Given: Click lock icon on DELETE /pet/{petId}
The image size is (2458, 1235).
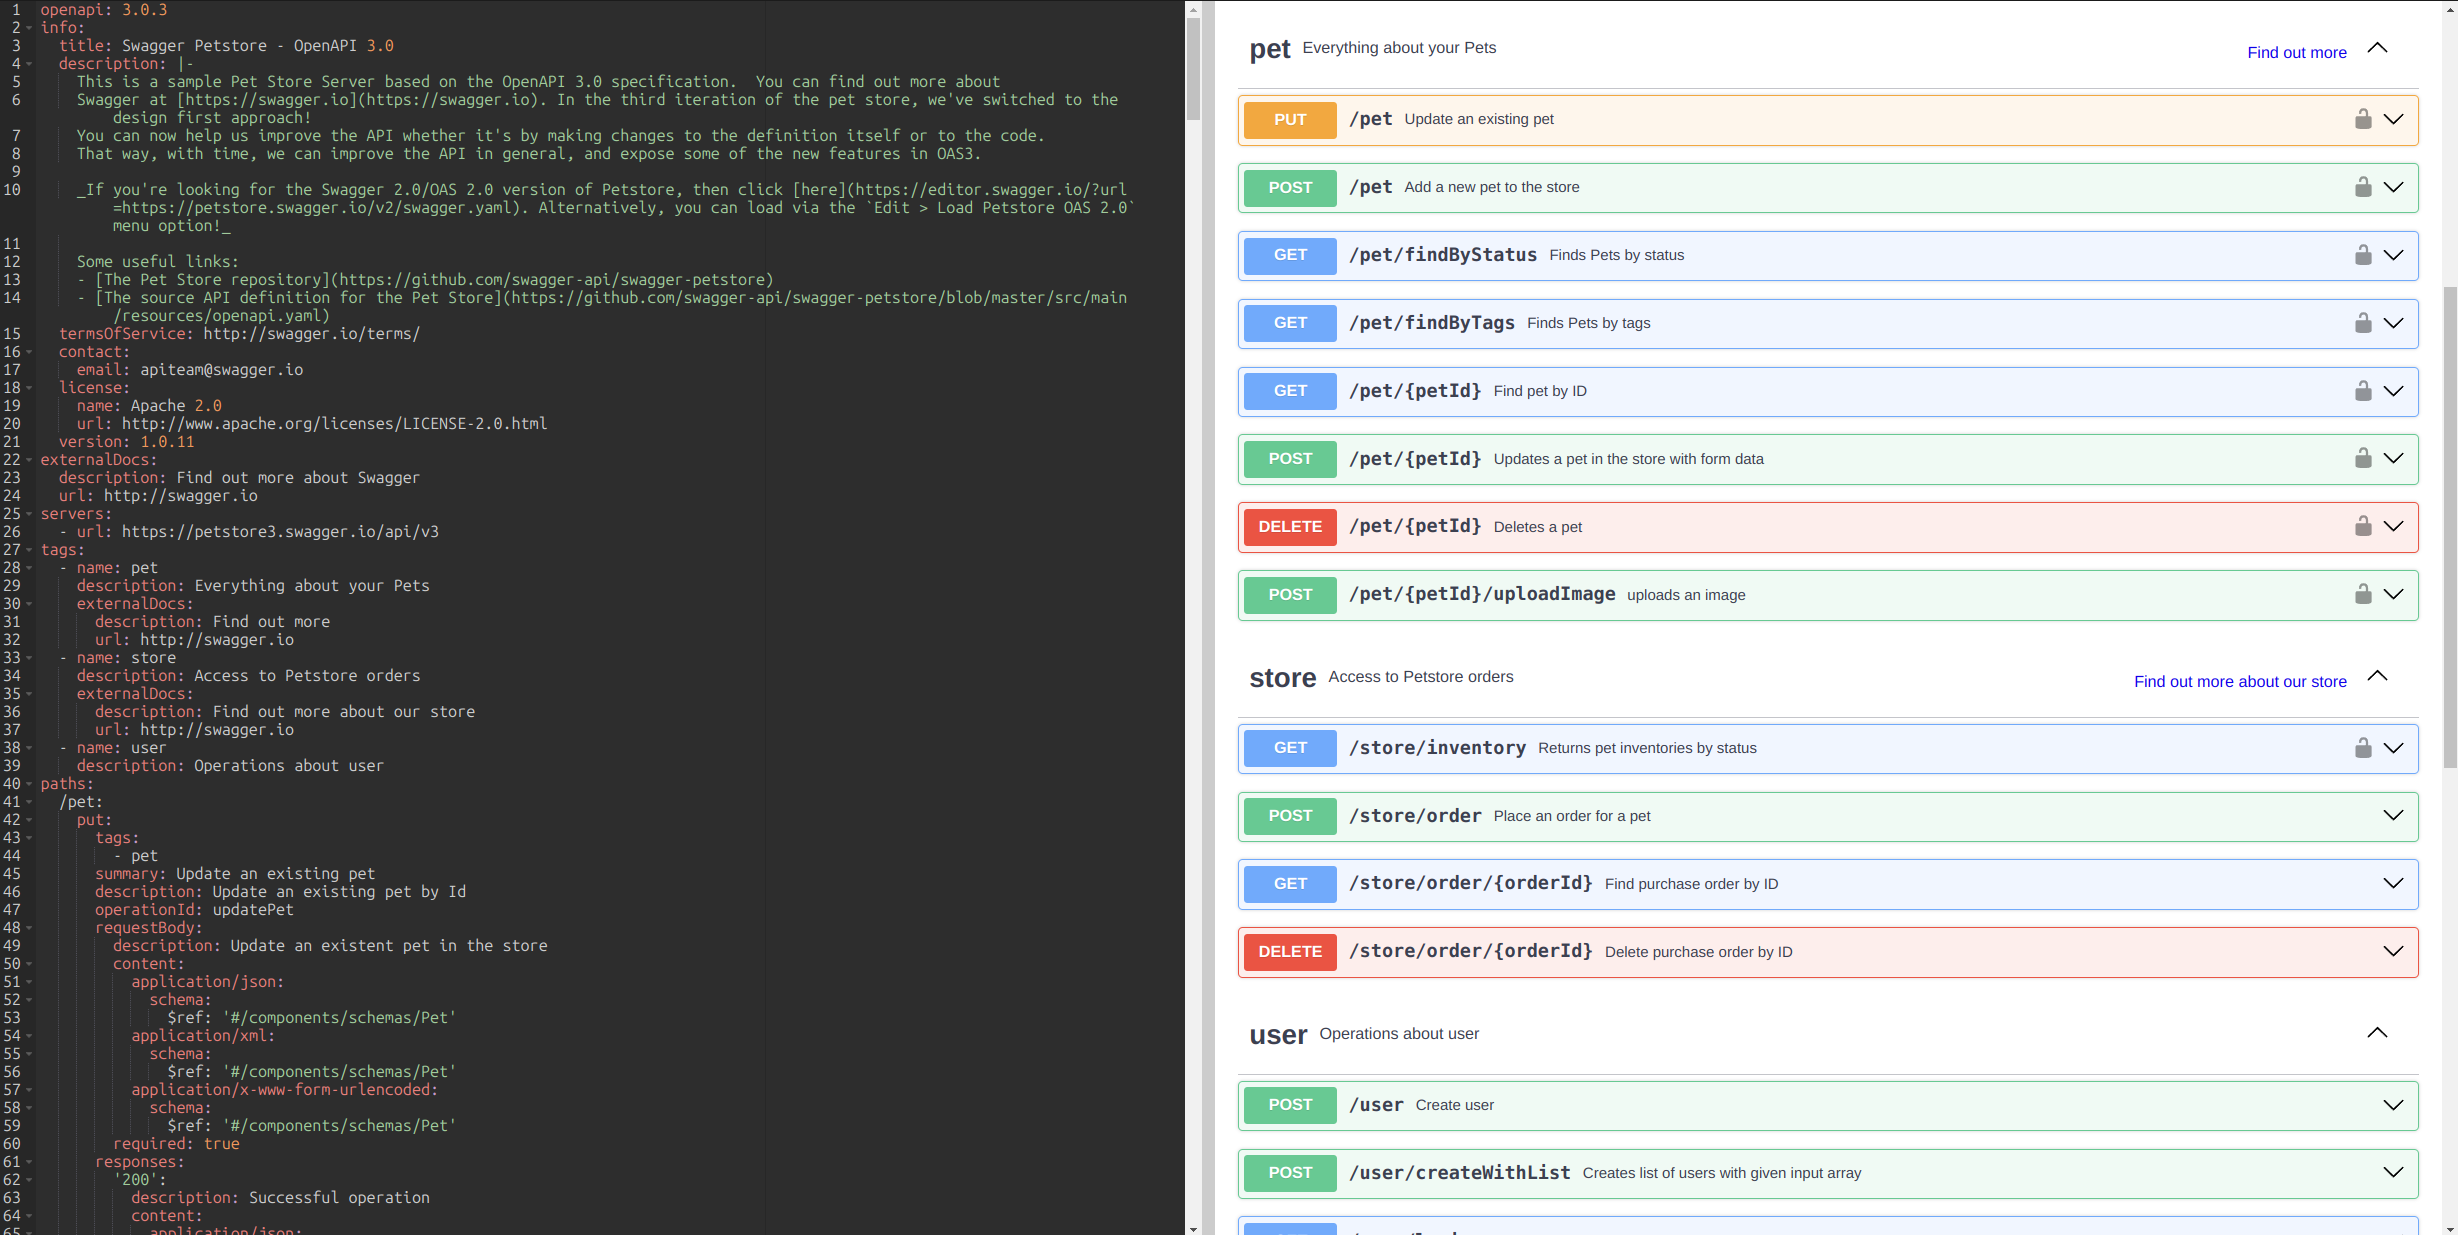Looking at the screenshot, I should (x=2363, y=526).
